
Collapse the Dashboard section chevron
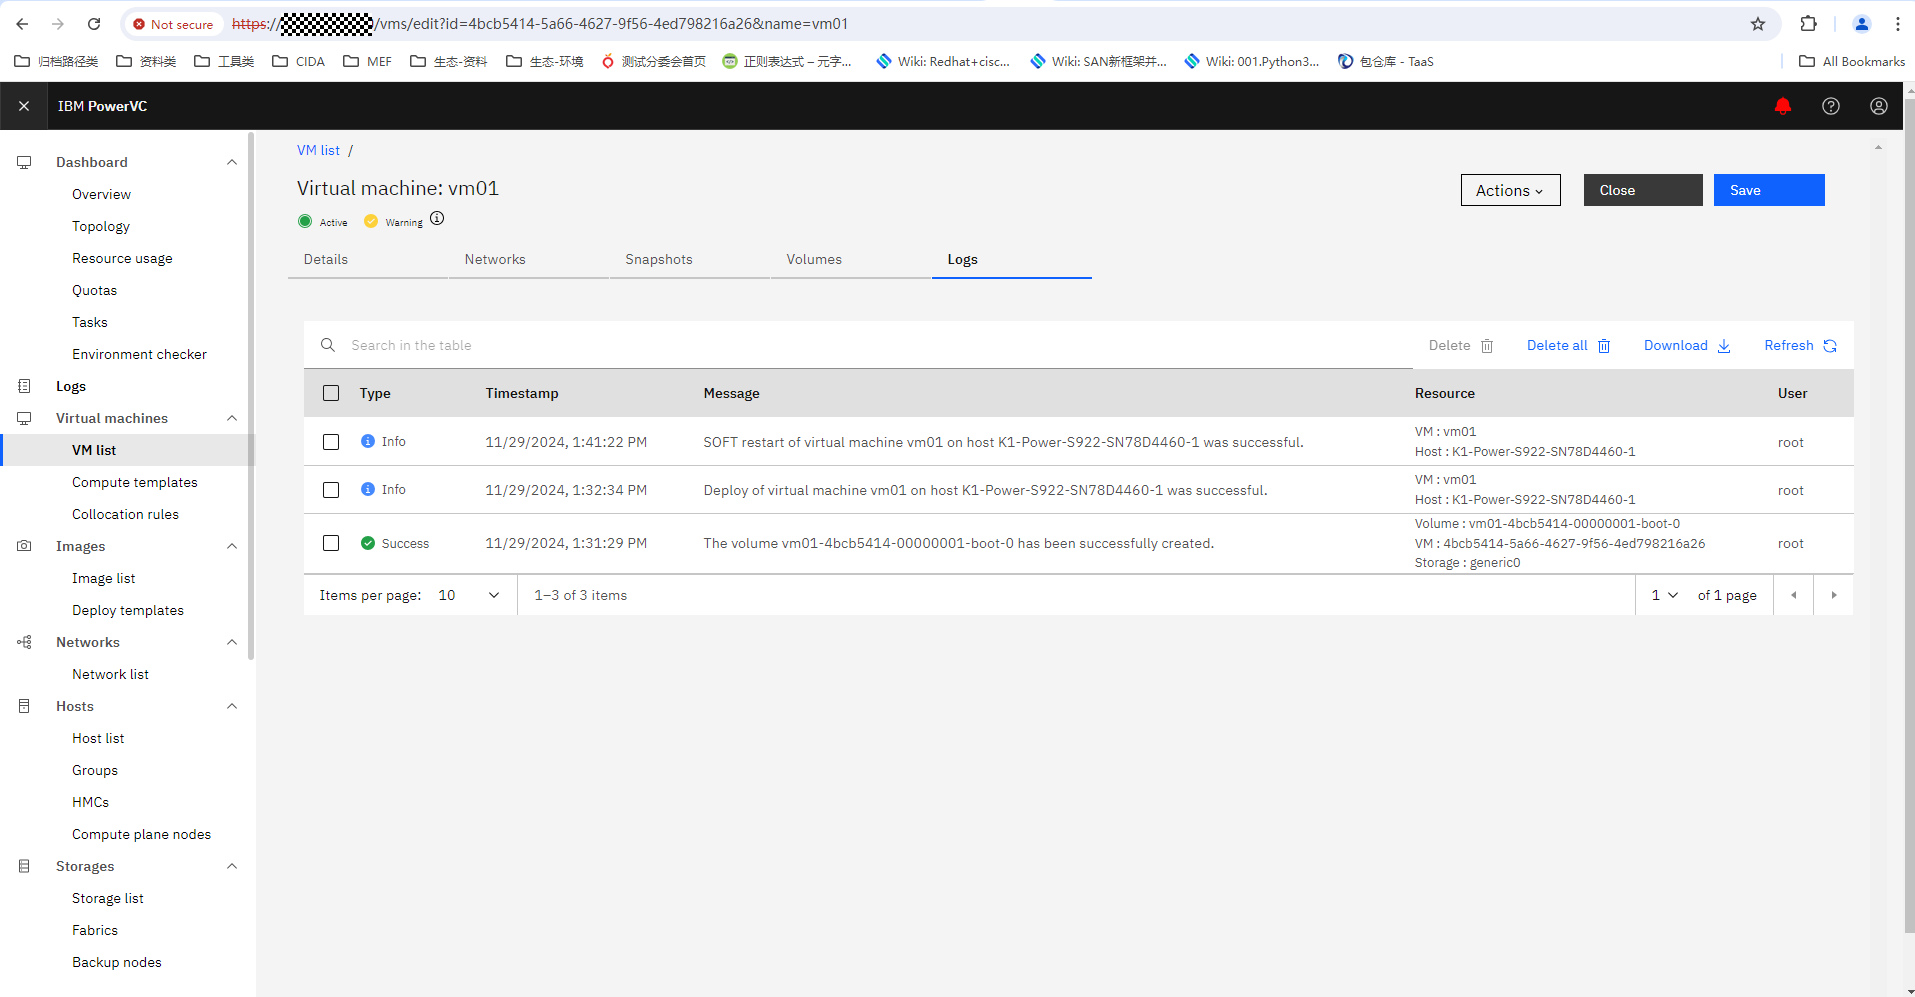click(x=232, y=162)
